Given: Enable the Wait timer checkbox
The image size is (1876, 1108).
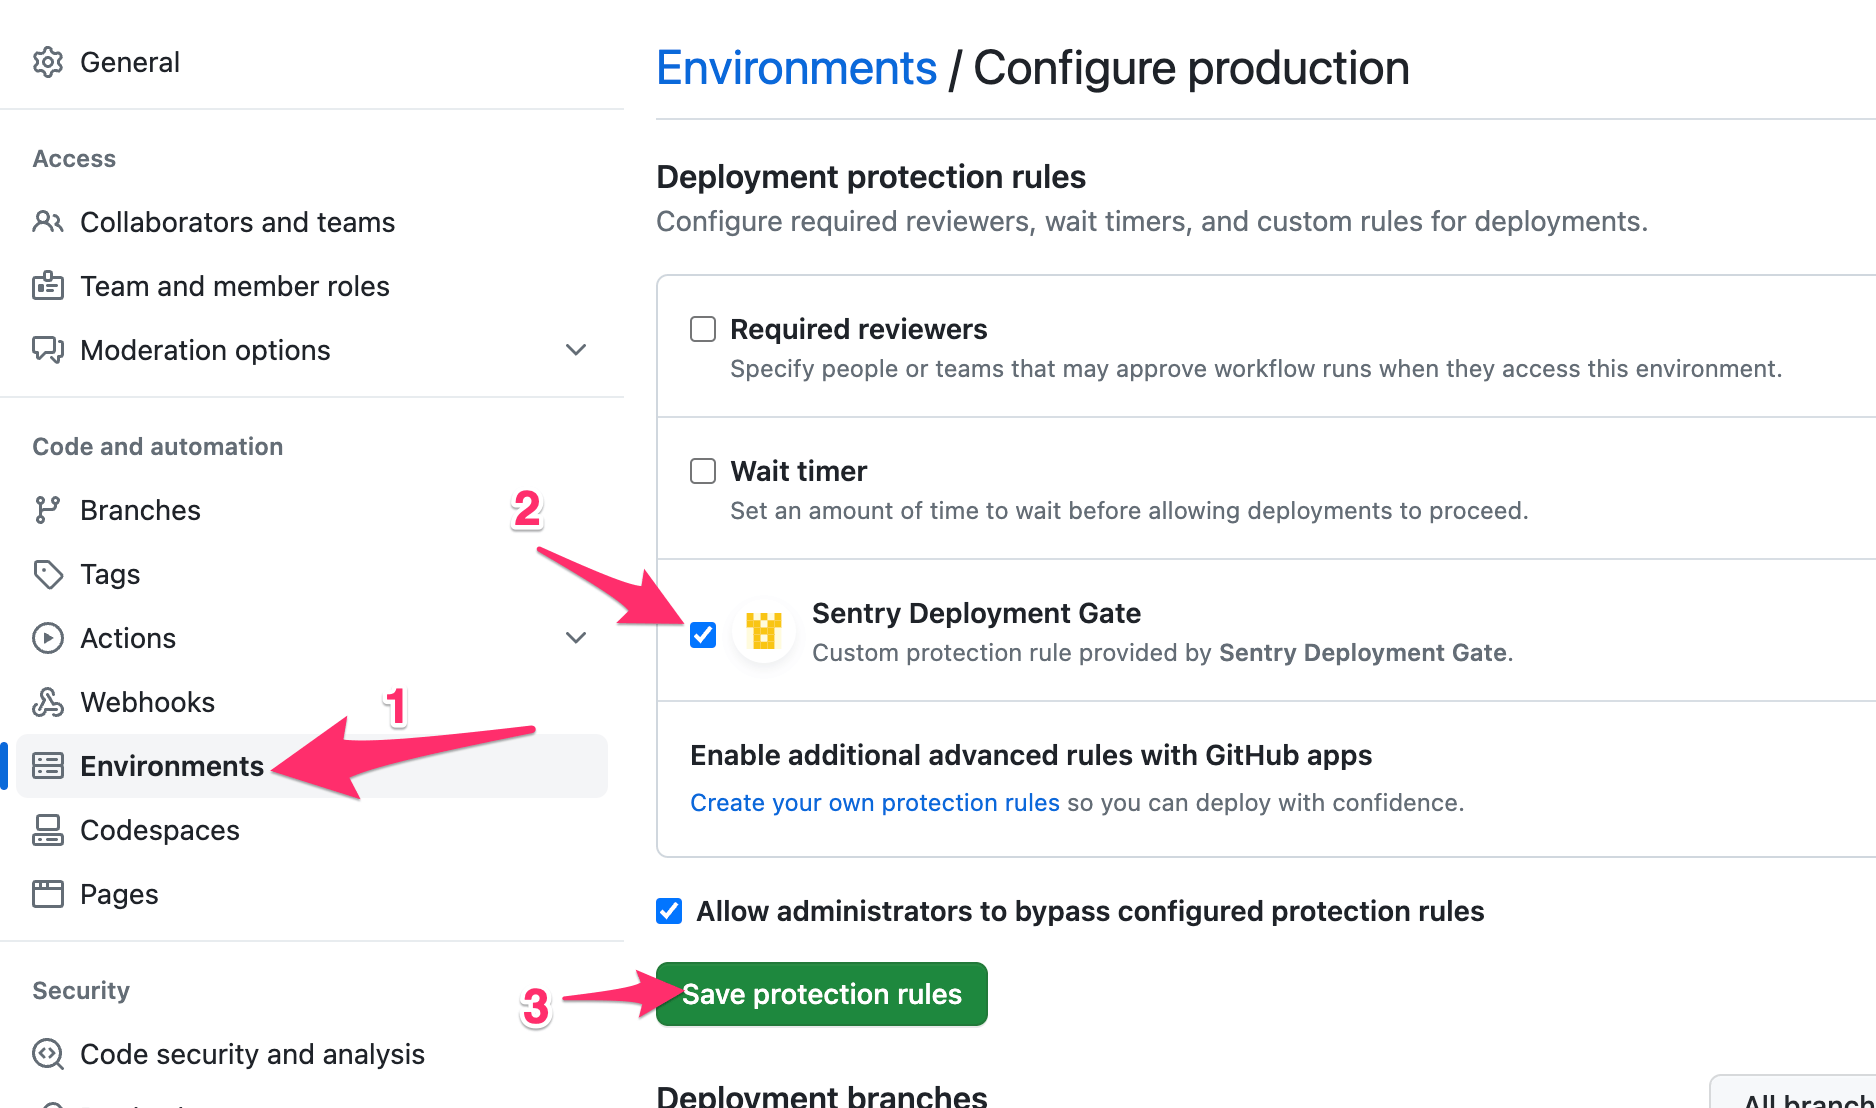Looking at the screenshot, I should [703, 471].
